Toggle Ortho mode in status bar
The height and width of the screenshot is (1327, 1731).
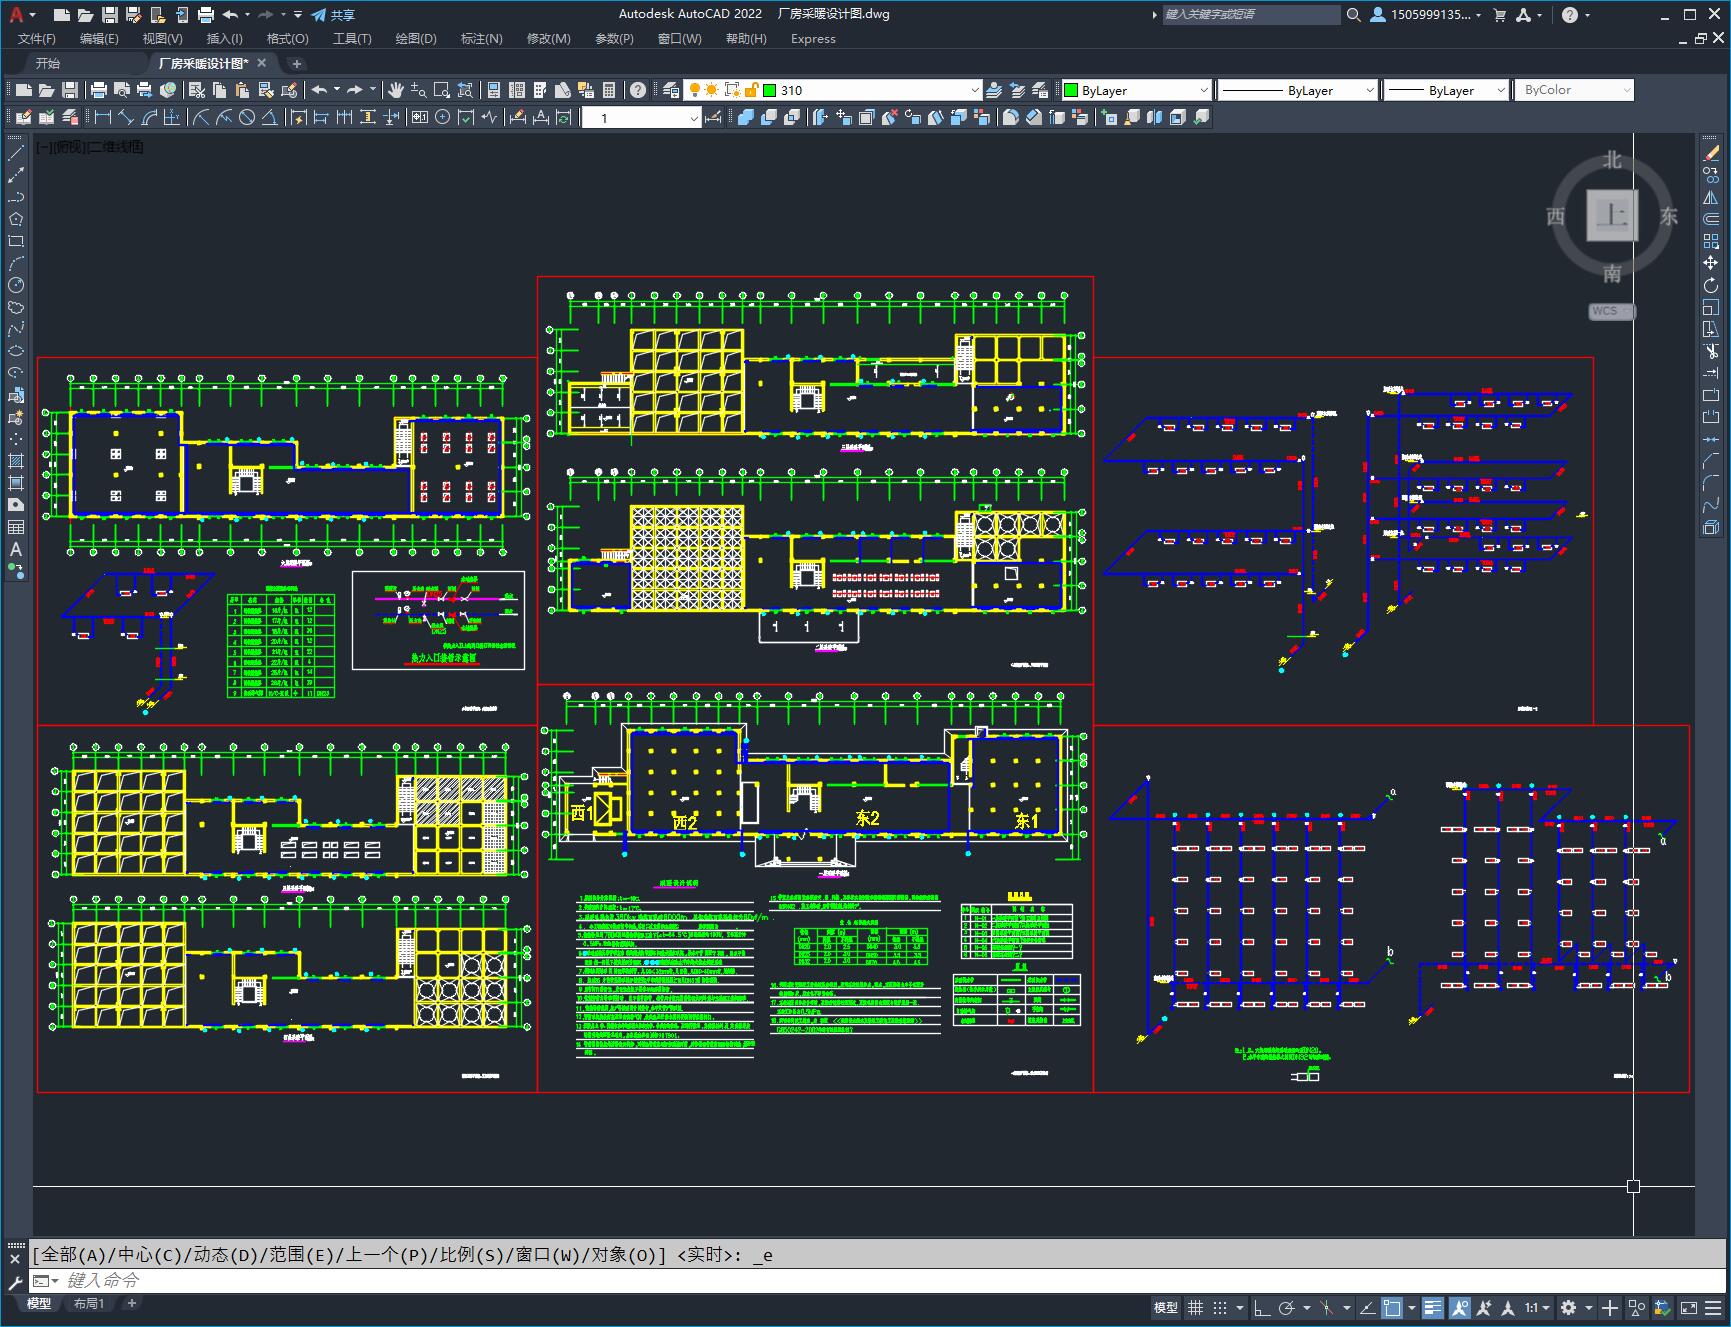tap(1262, 1307)
